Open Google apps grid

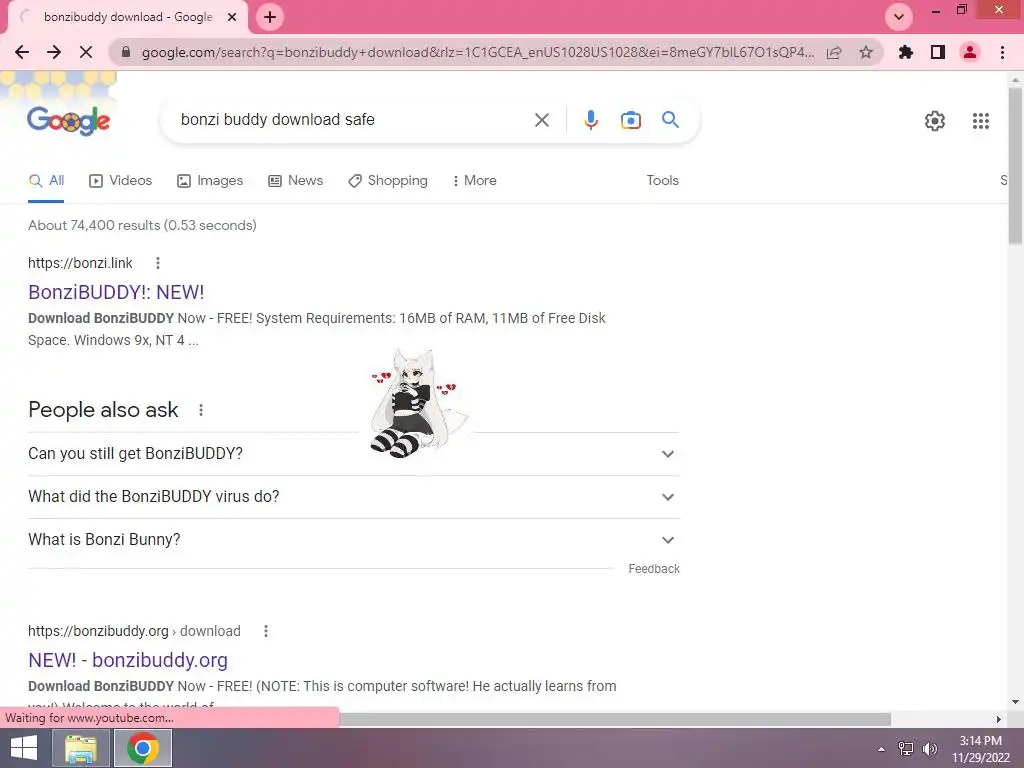pyautogui.click(x=980, y=121)
